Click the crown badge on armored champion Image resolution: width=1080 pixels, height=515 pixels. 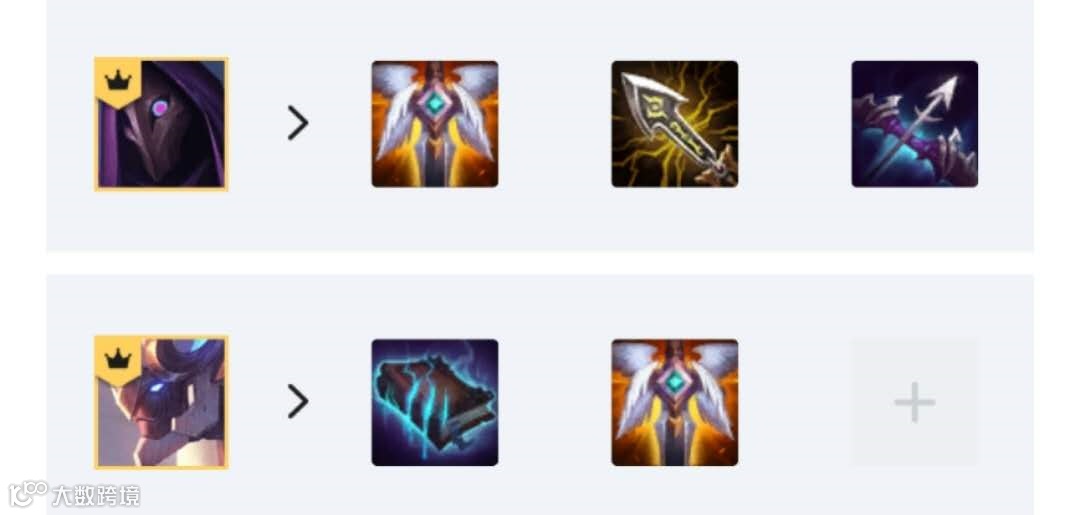[118, 359]
